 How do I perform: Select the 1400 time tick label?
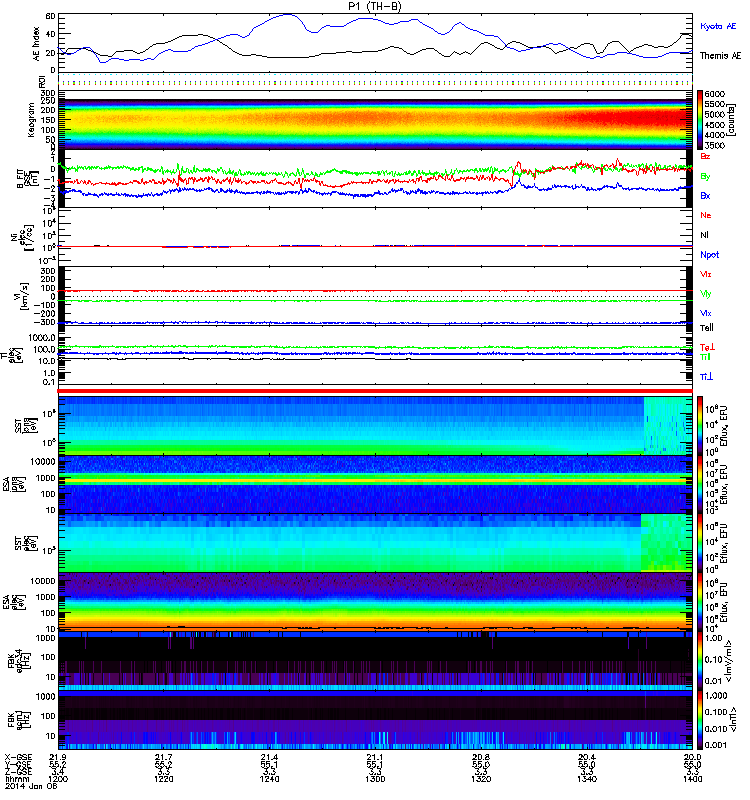(x=692, y=779)
